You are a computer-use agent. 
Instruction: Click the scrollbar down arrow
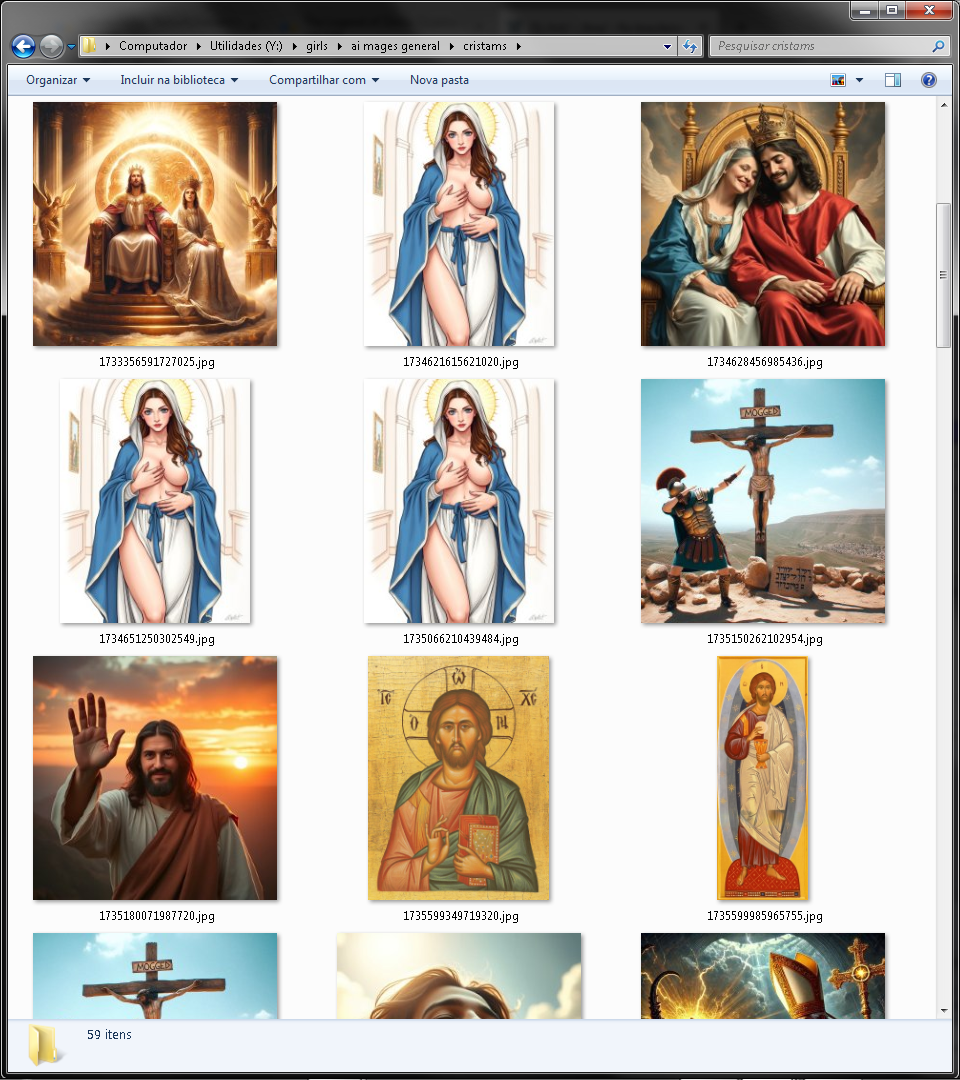point(943,1010)
